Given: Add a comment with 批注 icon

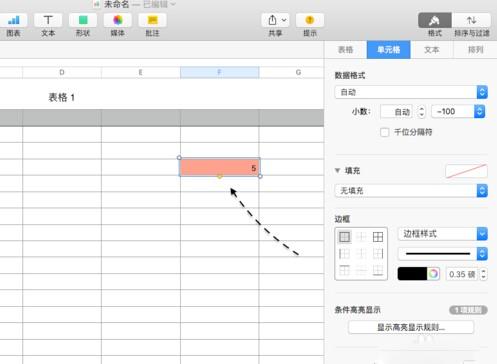Looking at the screenshot, I should (x=152, y=21).
